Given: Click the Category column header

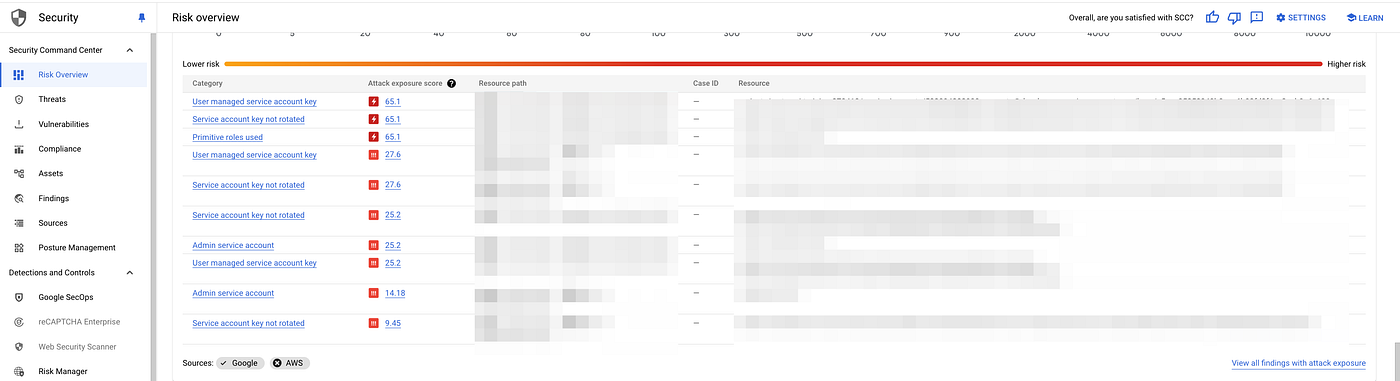Looking at the screenshot, I should click(x=207, y=83).
